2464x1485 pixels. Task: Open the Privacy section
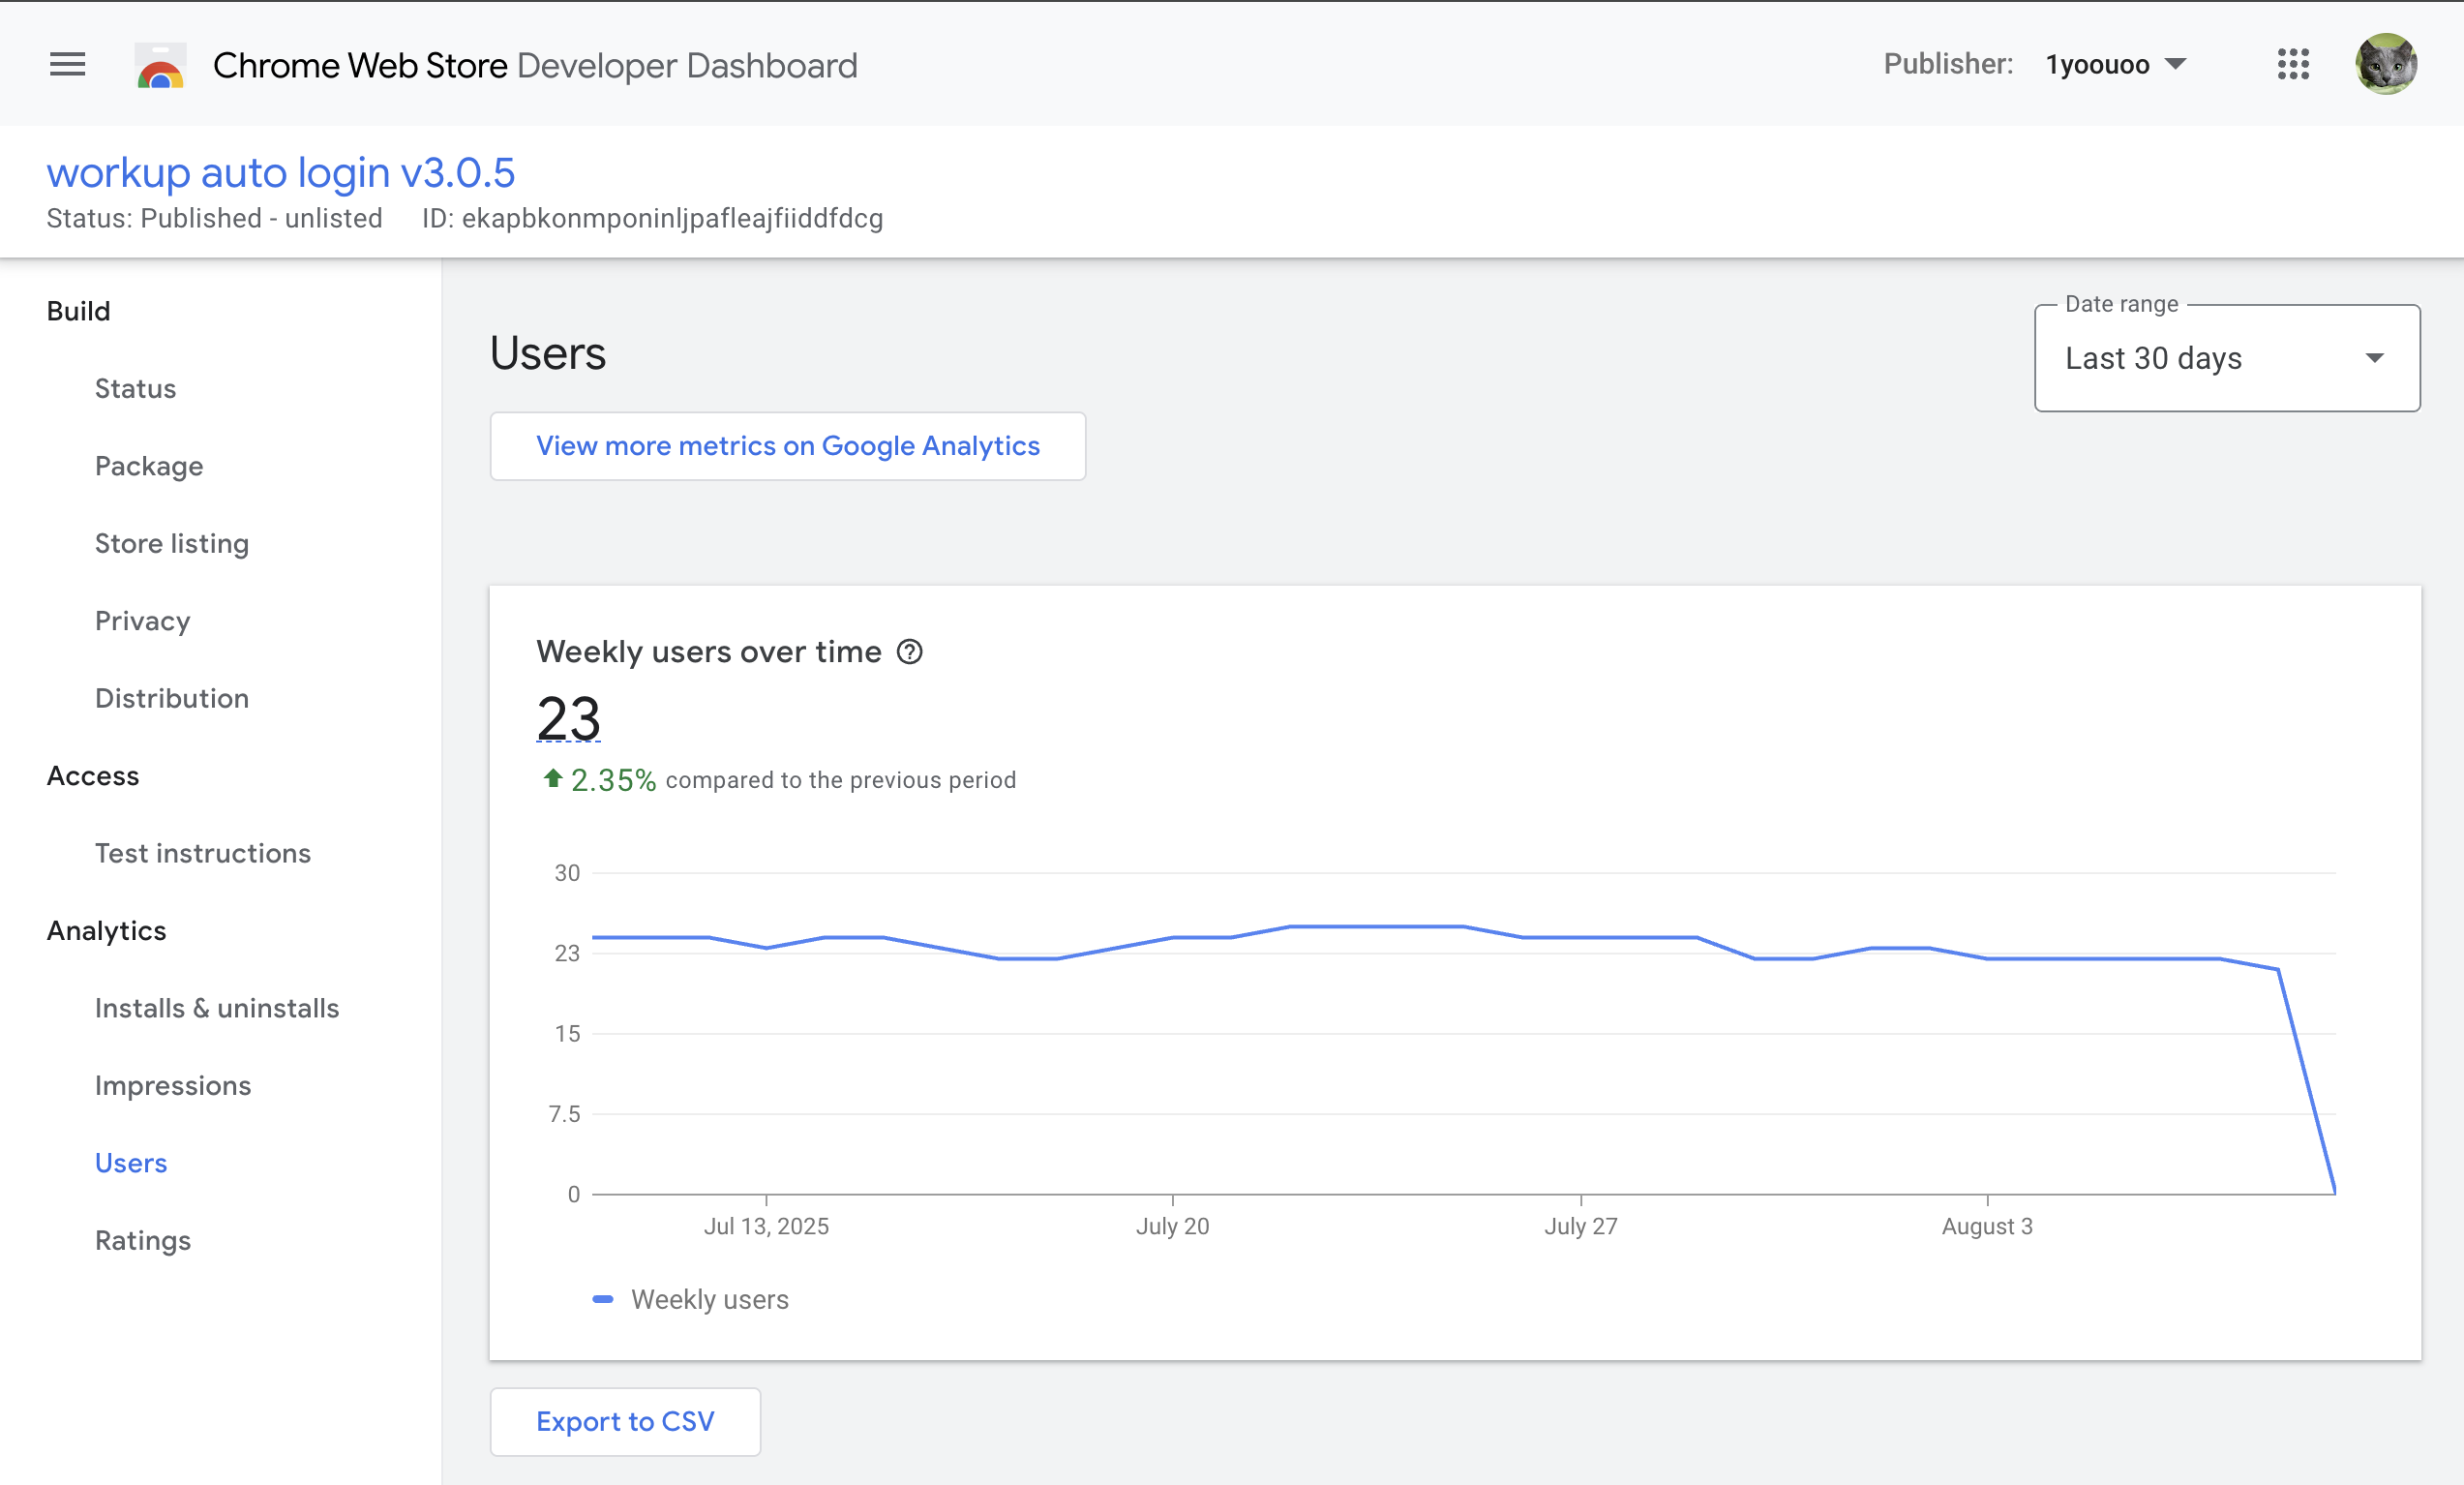(142, 621)
